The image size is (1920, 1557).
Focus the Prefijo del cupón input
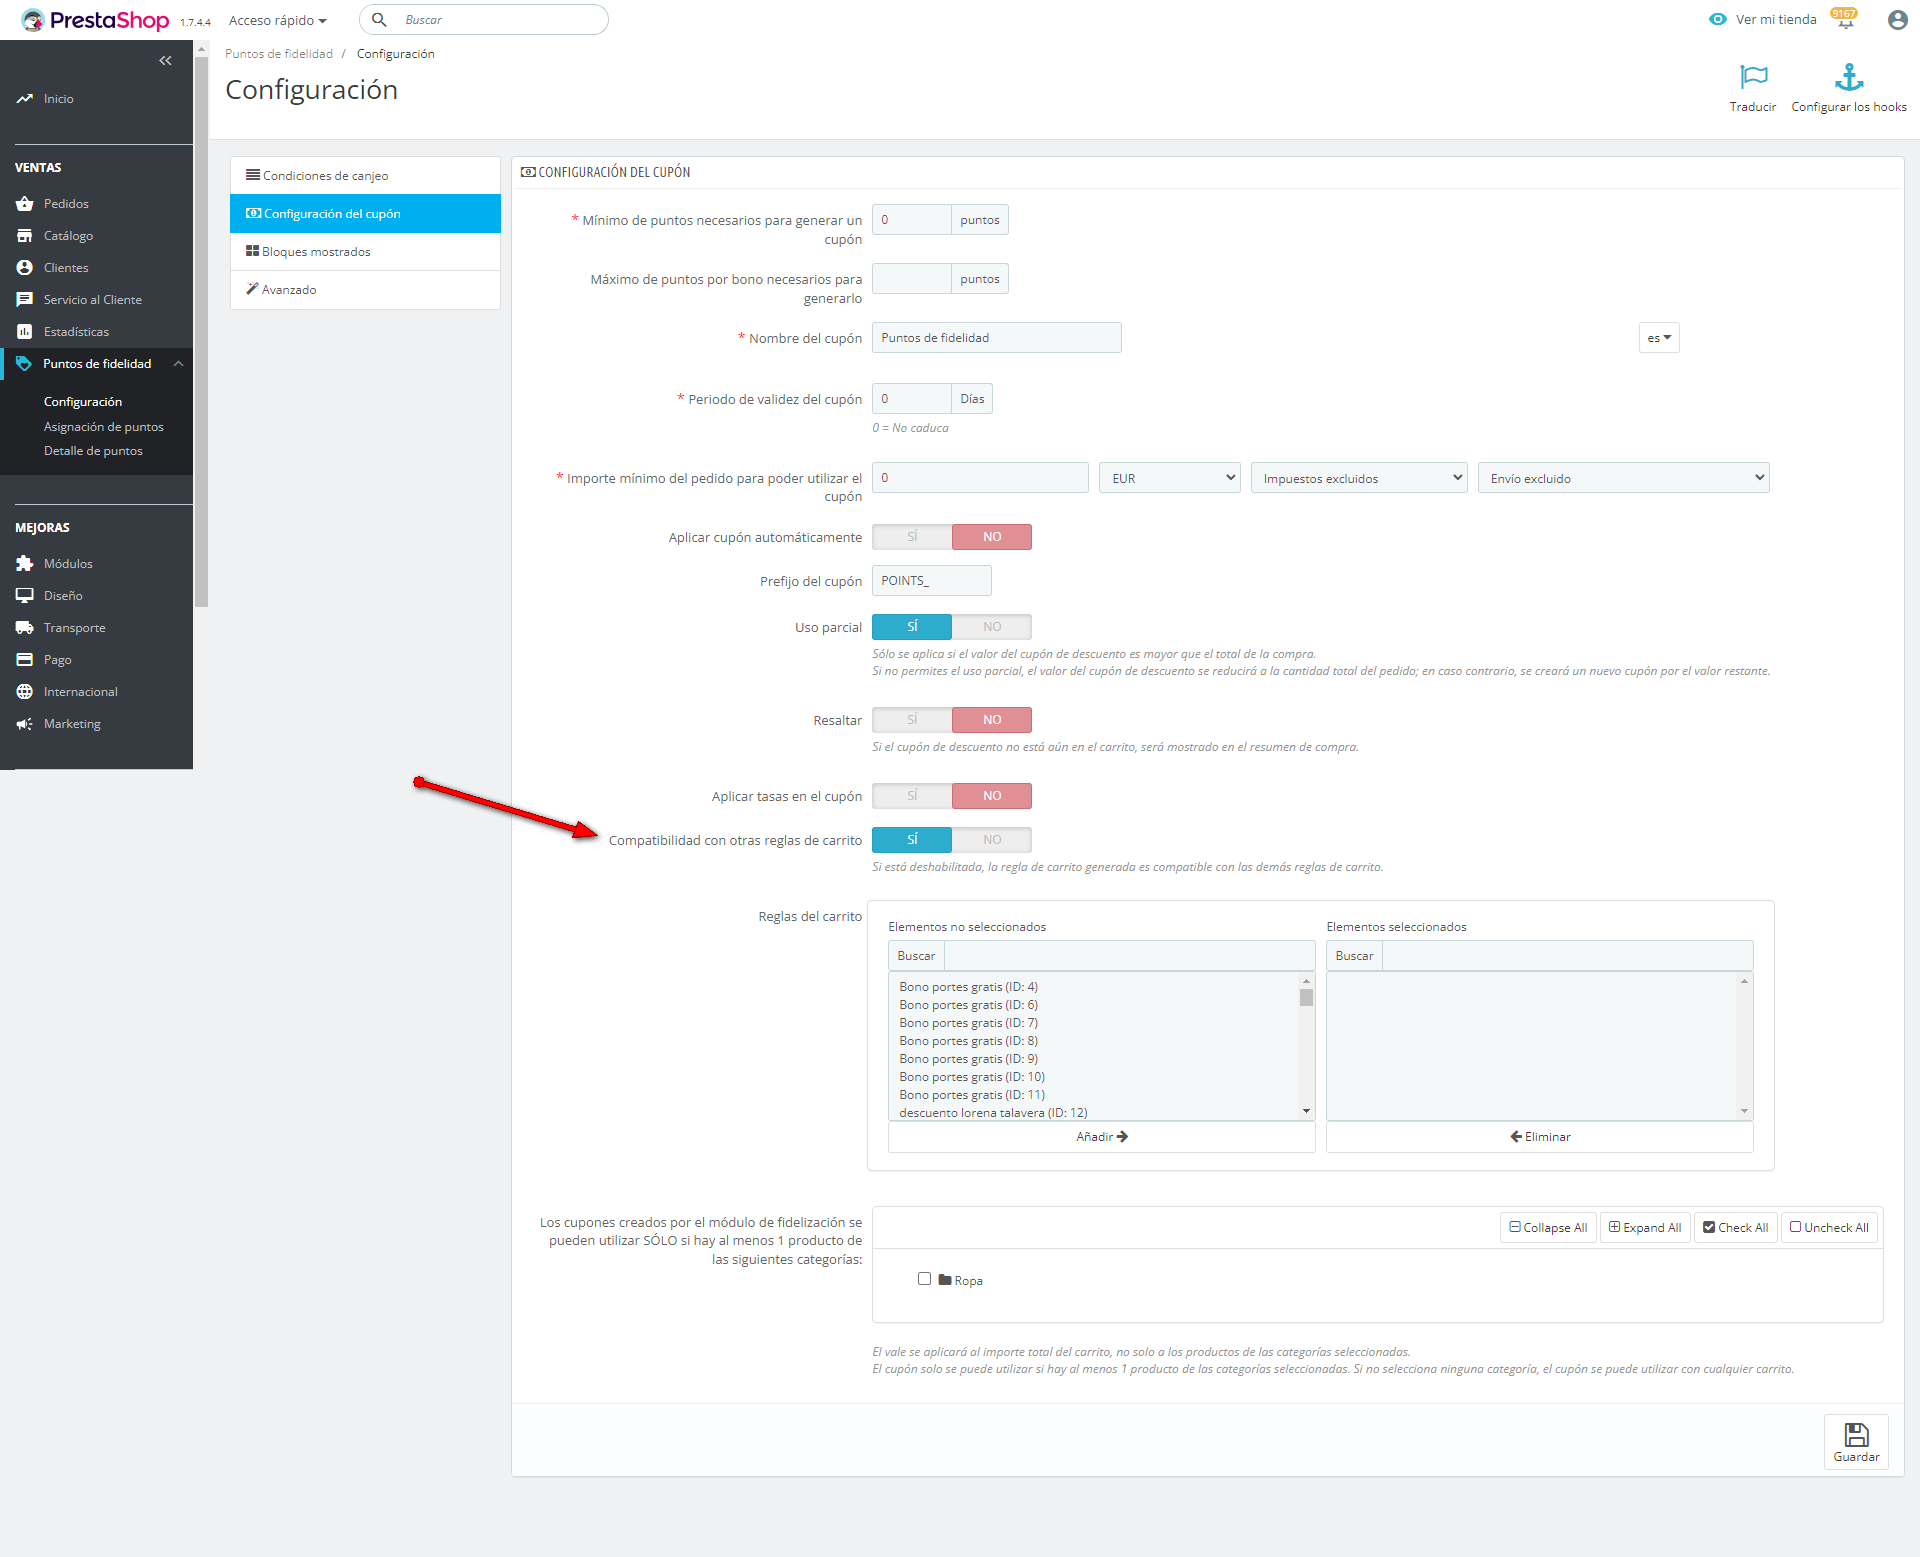(x=931, y=581)
